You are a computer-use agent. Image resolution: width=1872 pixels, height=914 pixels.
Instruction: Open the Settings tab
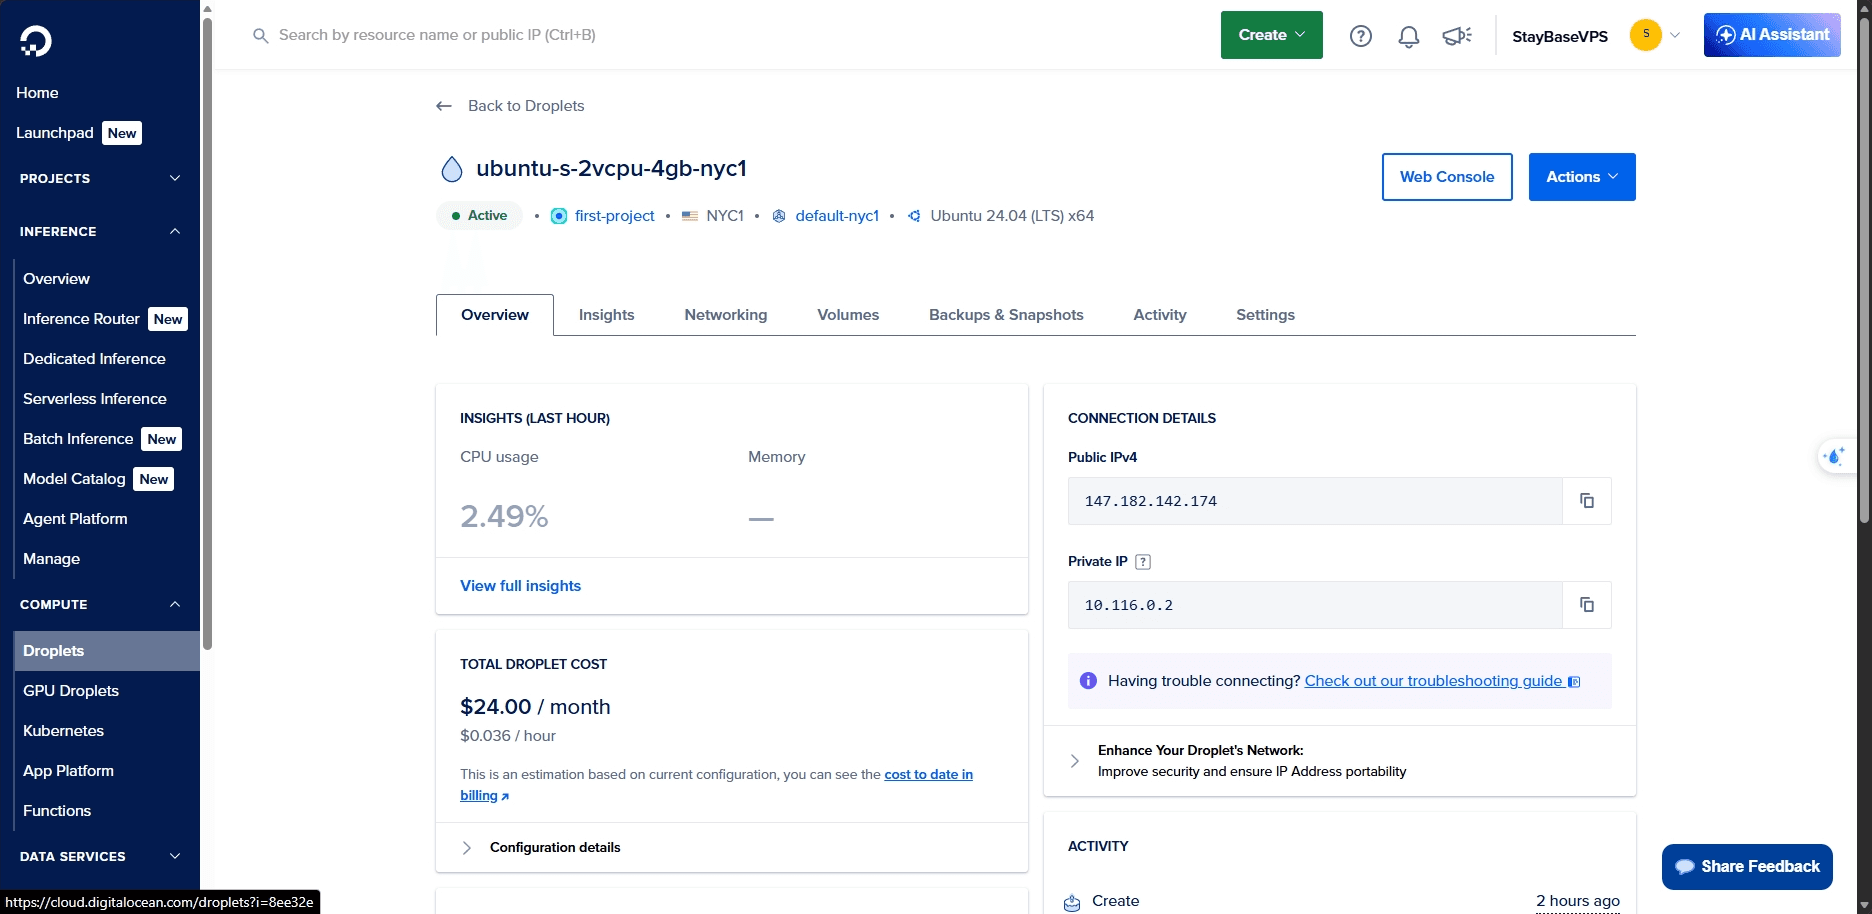[1265, 315]
